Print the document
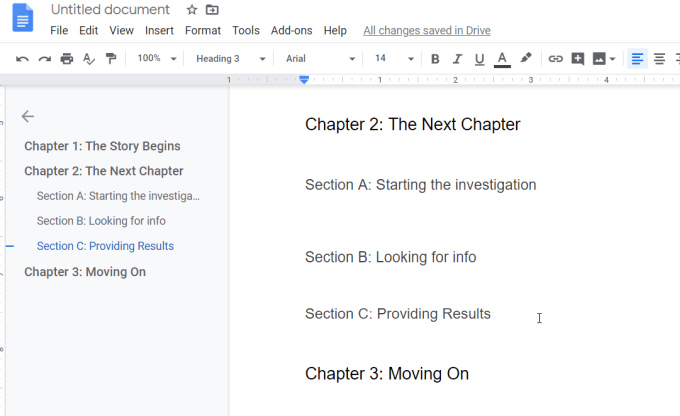The width and height of the screenshot is (680, 416). pyautogui.click(x=67, y=59)
